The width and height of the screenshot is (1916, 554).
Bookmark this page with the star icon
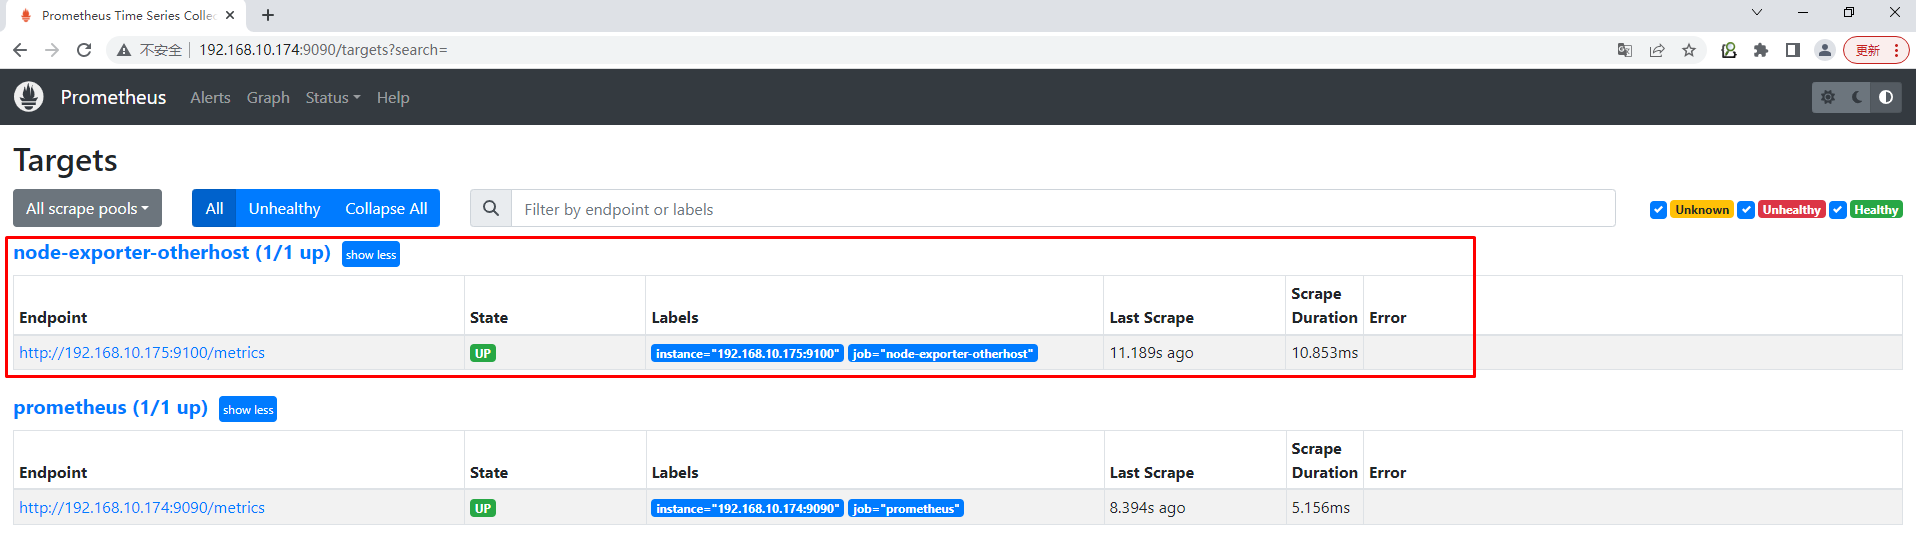[x=1689, y=50]
